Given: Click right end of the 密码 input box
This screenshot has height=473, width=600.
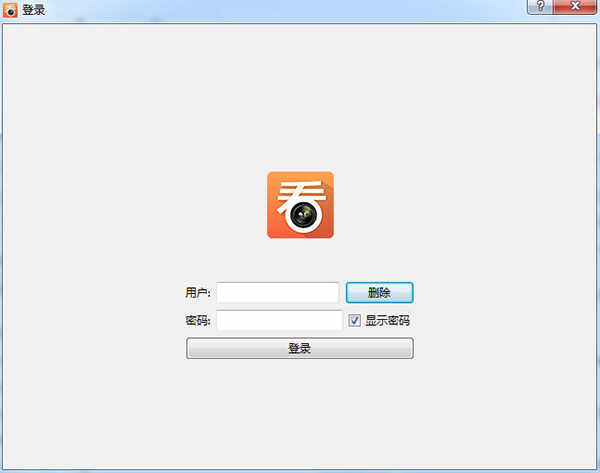Looking at the screenshot, I should click(x=336, y=321).
